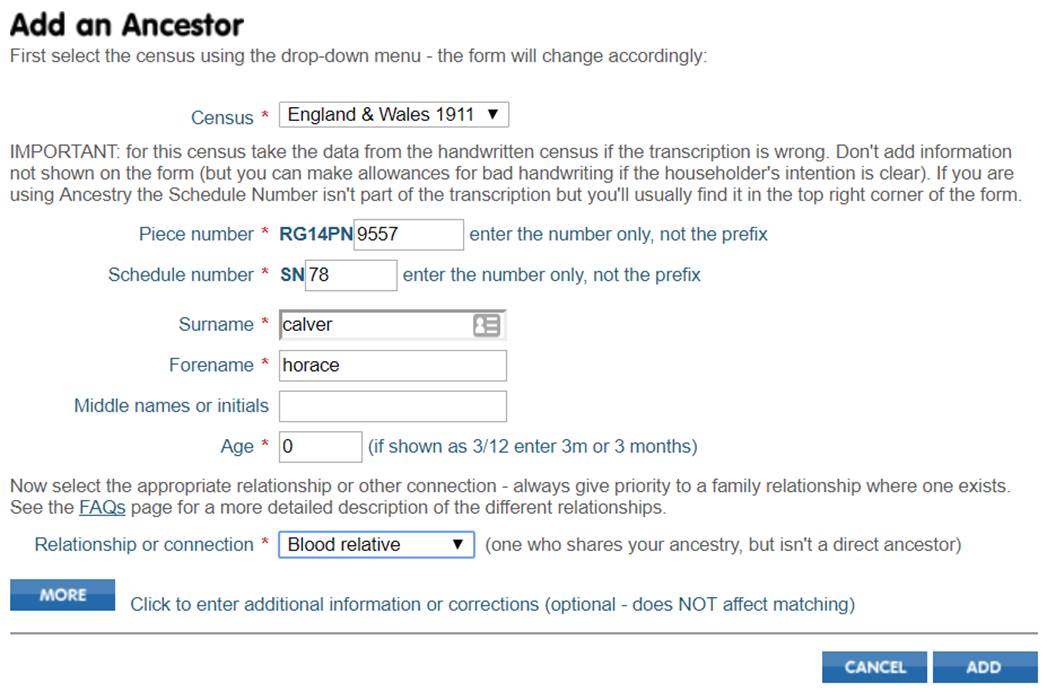Expand the Blood relative relationship dropdown
Screen dimensions: 1047x692
(x=377, y=545)
